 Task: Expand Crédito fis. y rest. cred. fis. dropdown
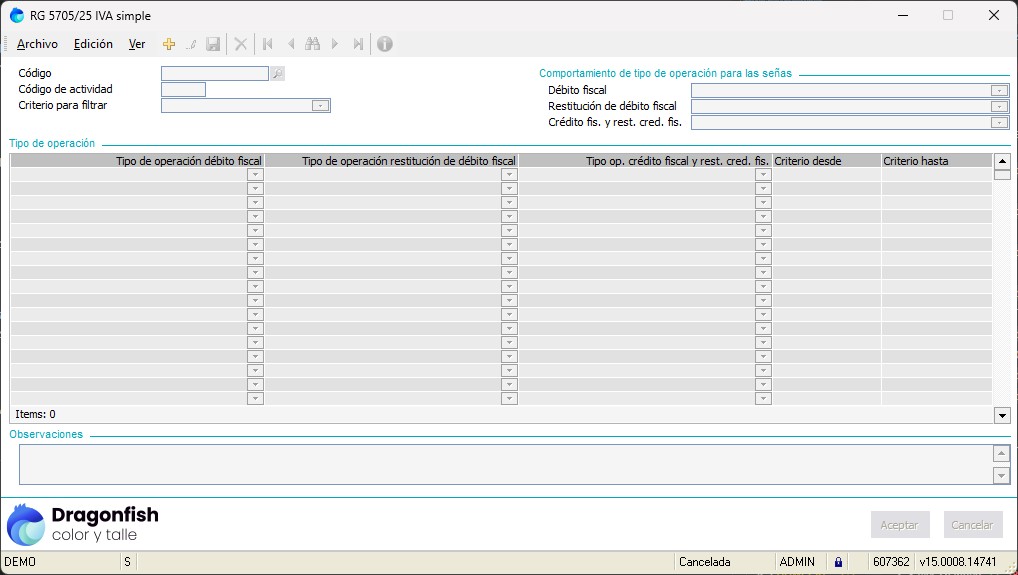tap(999, 123)
